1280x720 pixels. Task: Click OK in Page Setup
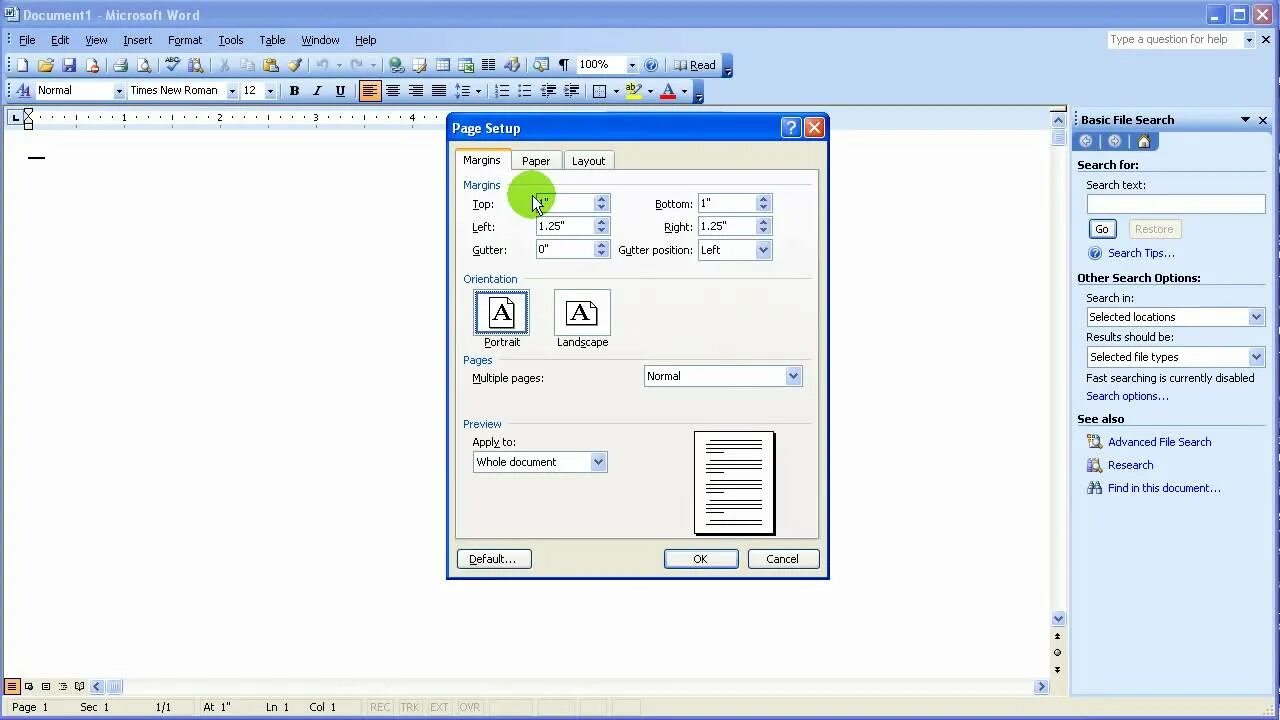pyautogui.click(x=701, y=559)
